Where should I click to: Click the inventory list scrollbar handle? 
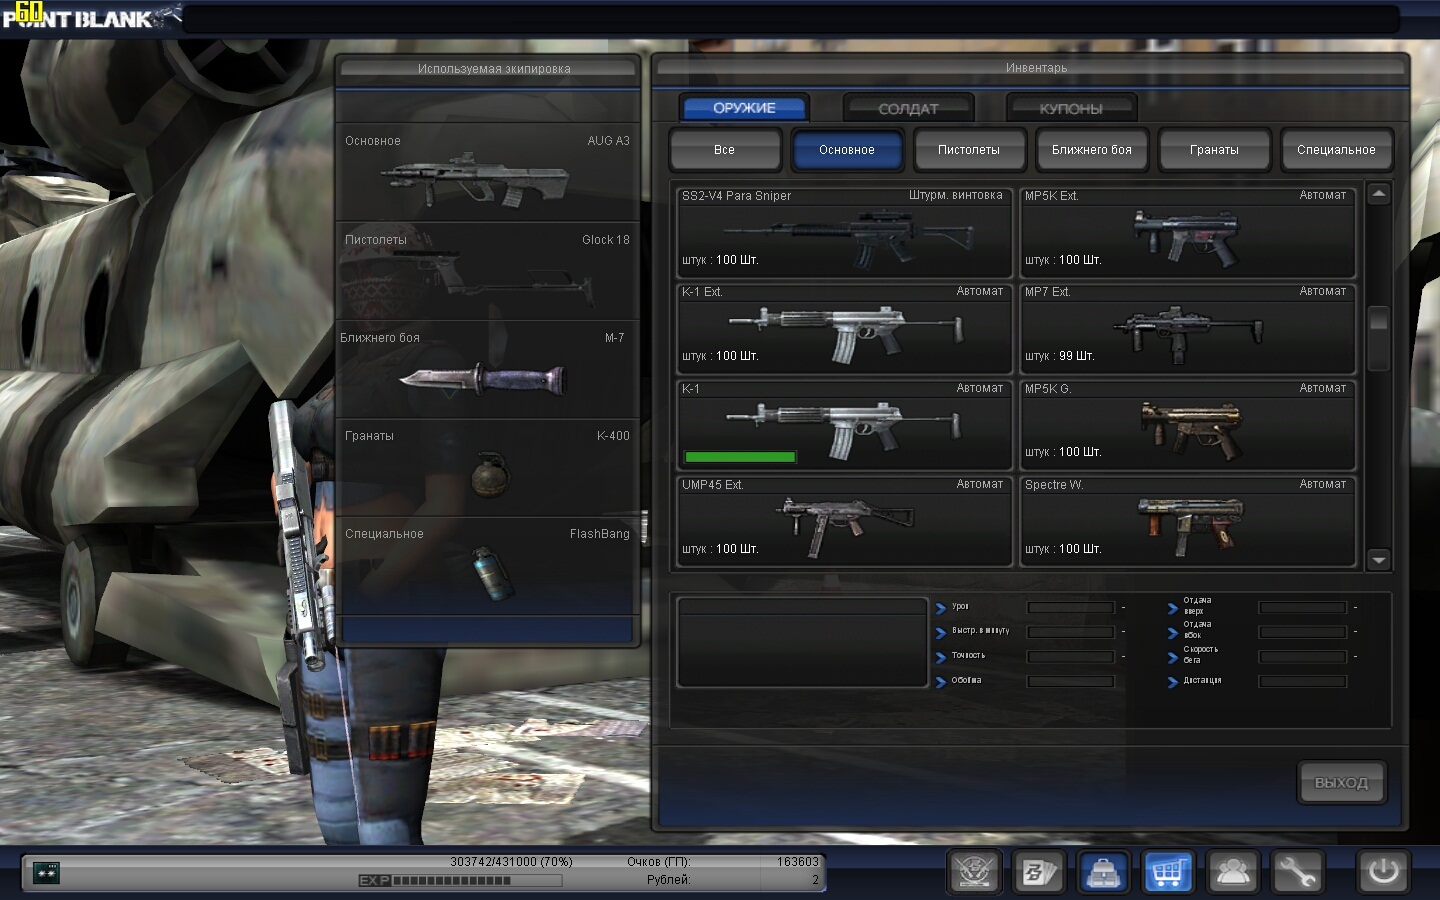1378,320
